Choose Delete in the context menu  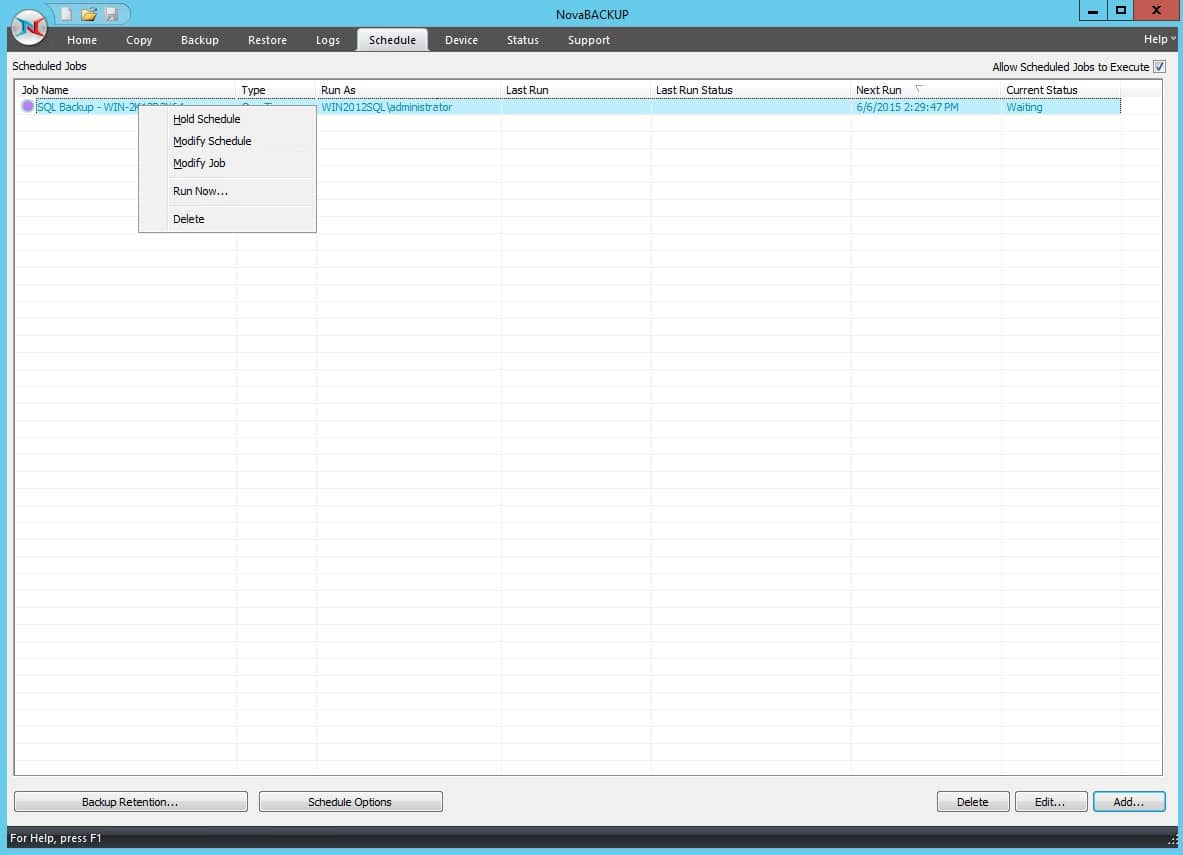pyautogui.click(x=227, y=219)
